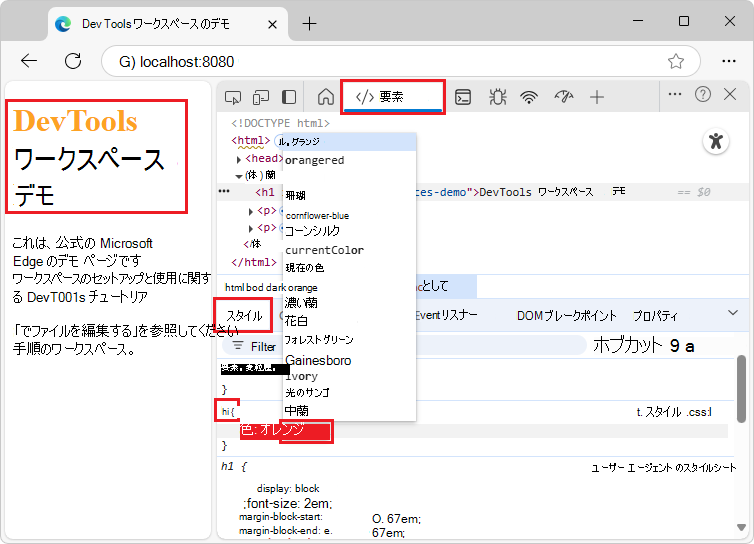Click the DOM node actions ellipsis beside h1
Screen dimensions: 754x544
point(224,191)
